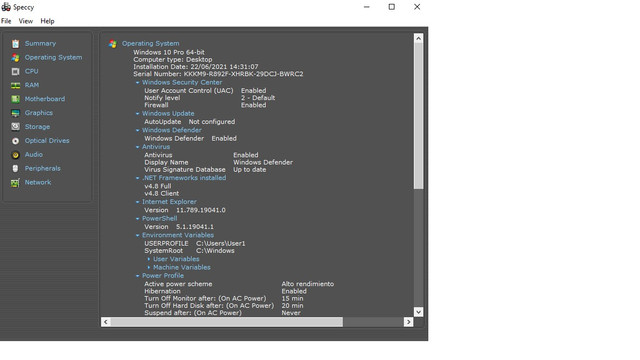The image size is (640, 360).
Task: Click the USERPROFILE path value
Action: tap(221, 244)
